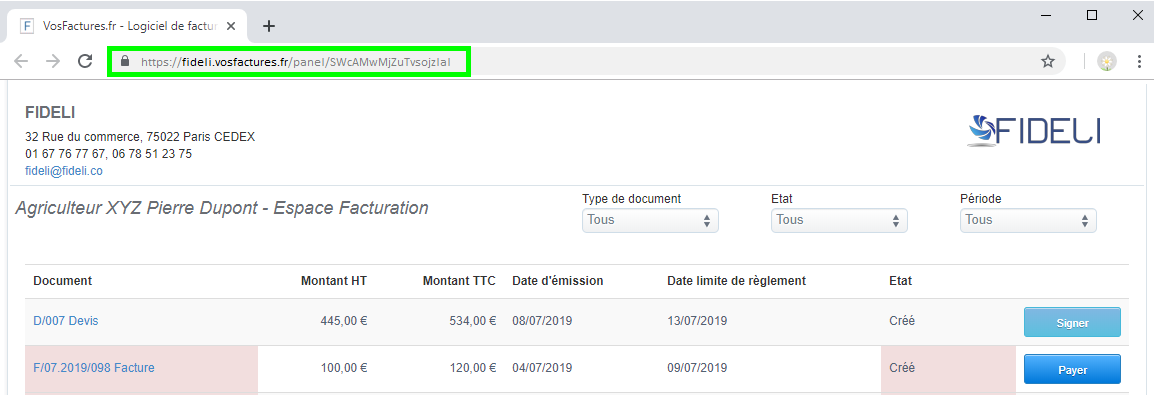
Task: Reload the page with the refresh icon
Action: [85, 61]
